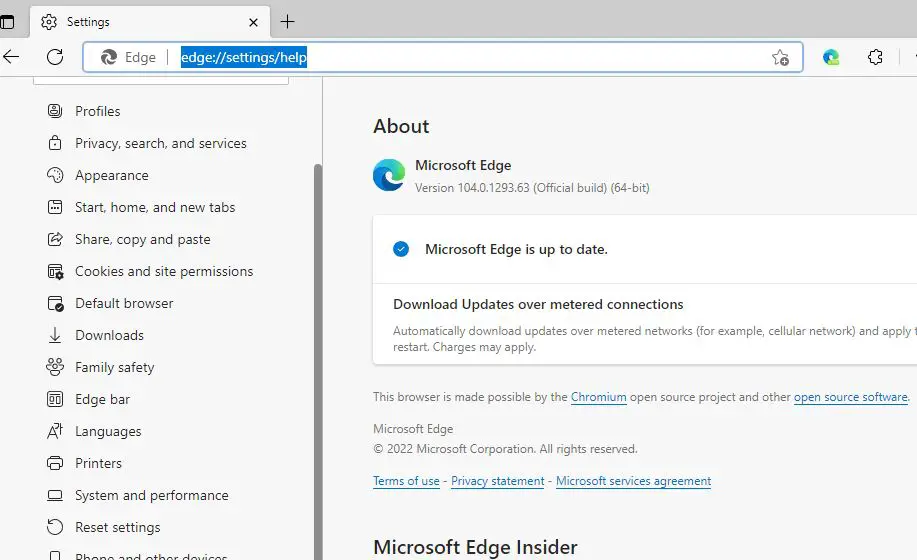Click the Share, copy and paste icon

point(55,239)
